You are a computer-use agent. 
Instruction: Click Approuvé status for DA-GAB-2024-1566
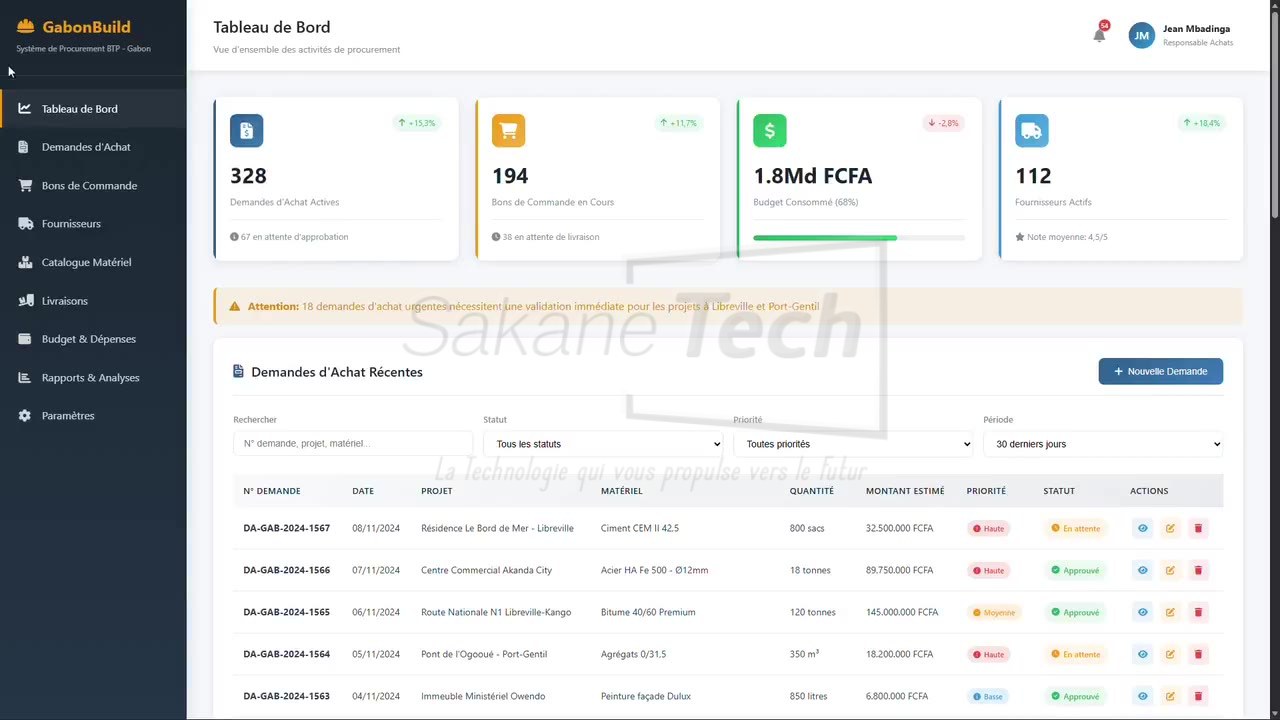point(1075,570)
